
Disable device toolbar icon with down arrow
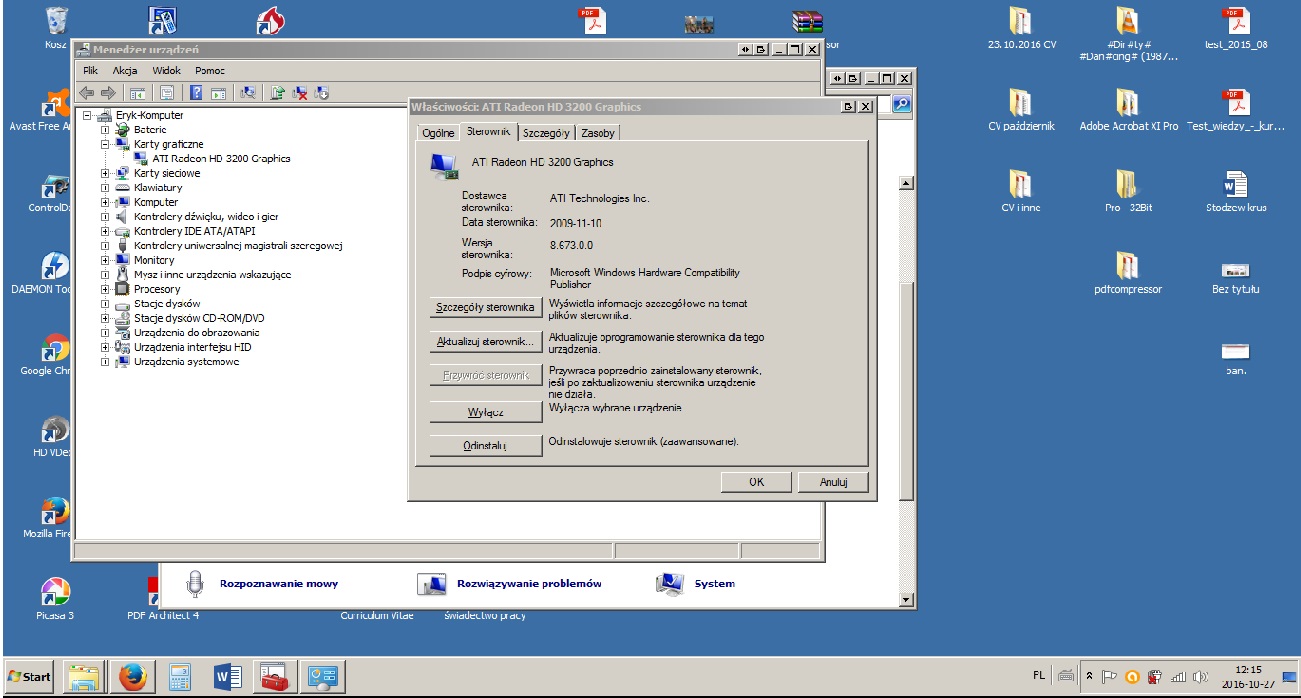[x=322, y=93]
